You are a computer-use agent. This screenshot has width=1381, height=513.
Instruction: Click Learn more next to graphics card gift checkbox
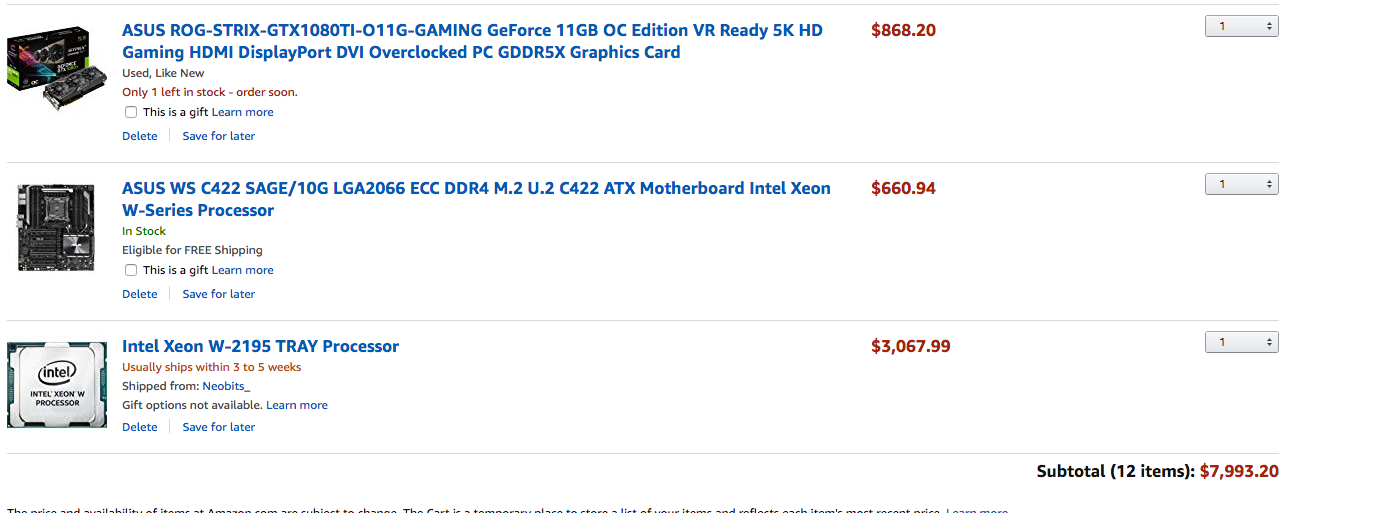[x=243, y=112]
